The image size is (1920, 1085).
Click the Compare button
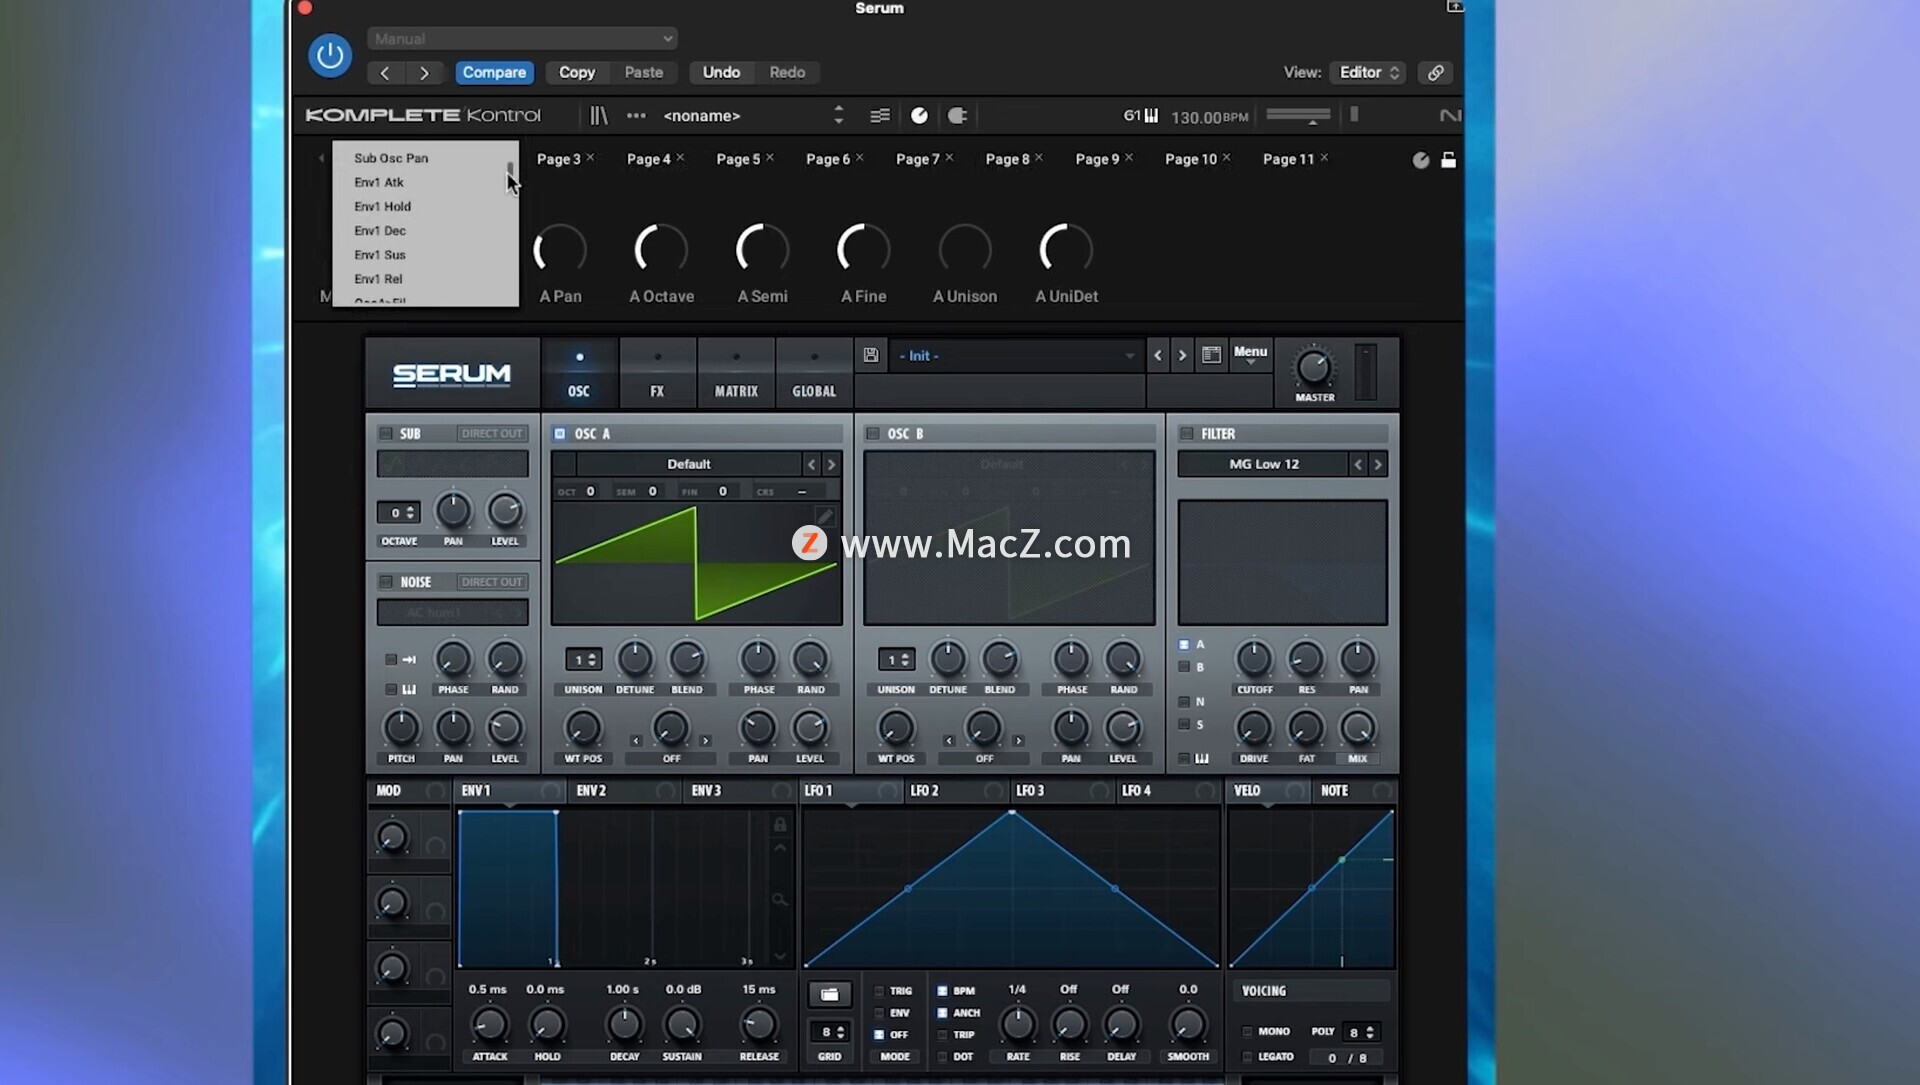pos(494,73)
